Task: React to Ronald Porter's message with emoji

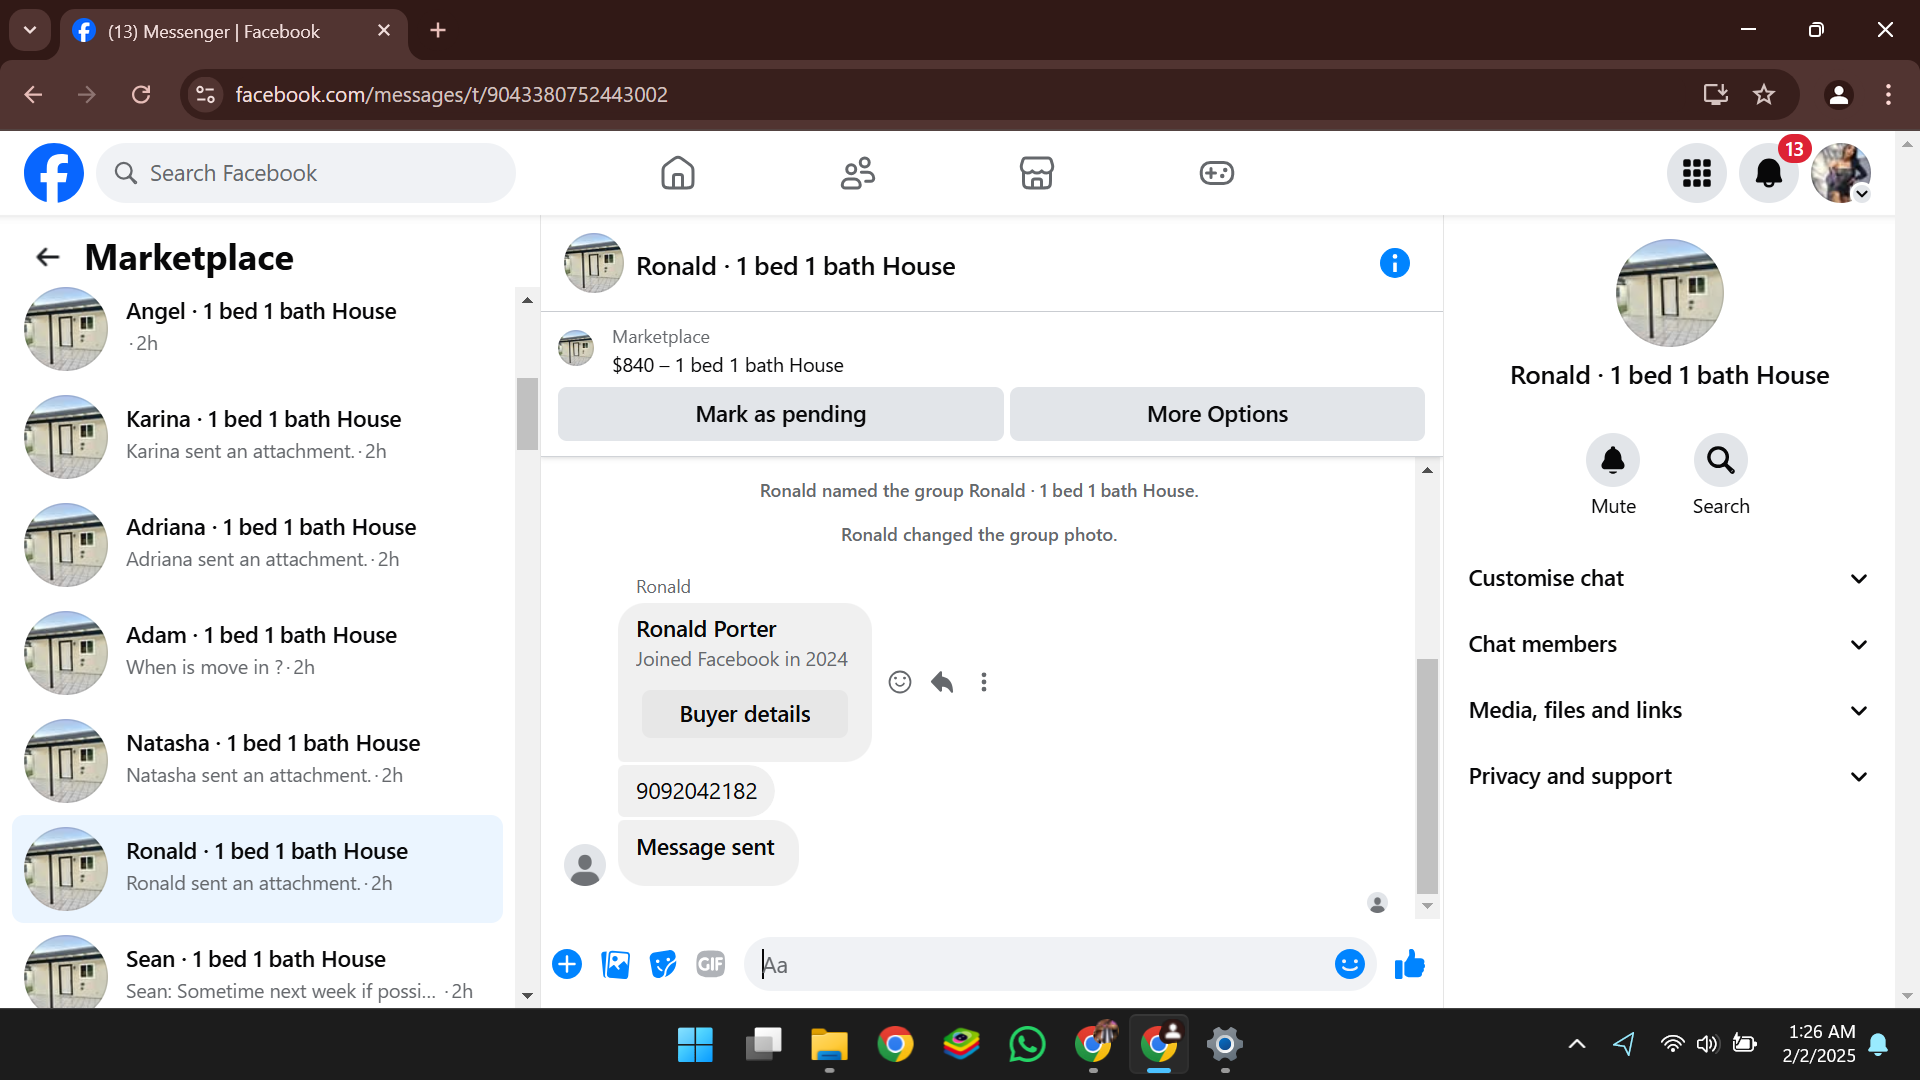Action: tap(900, 682)
